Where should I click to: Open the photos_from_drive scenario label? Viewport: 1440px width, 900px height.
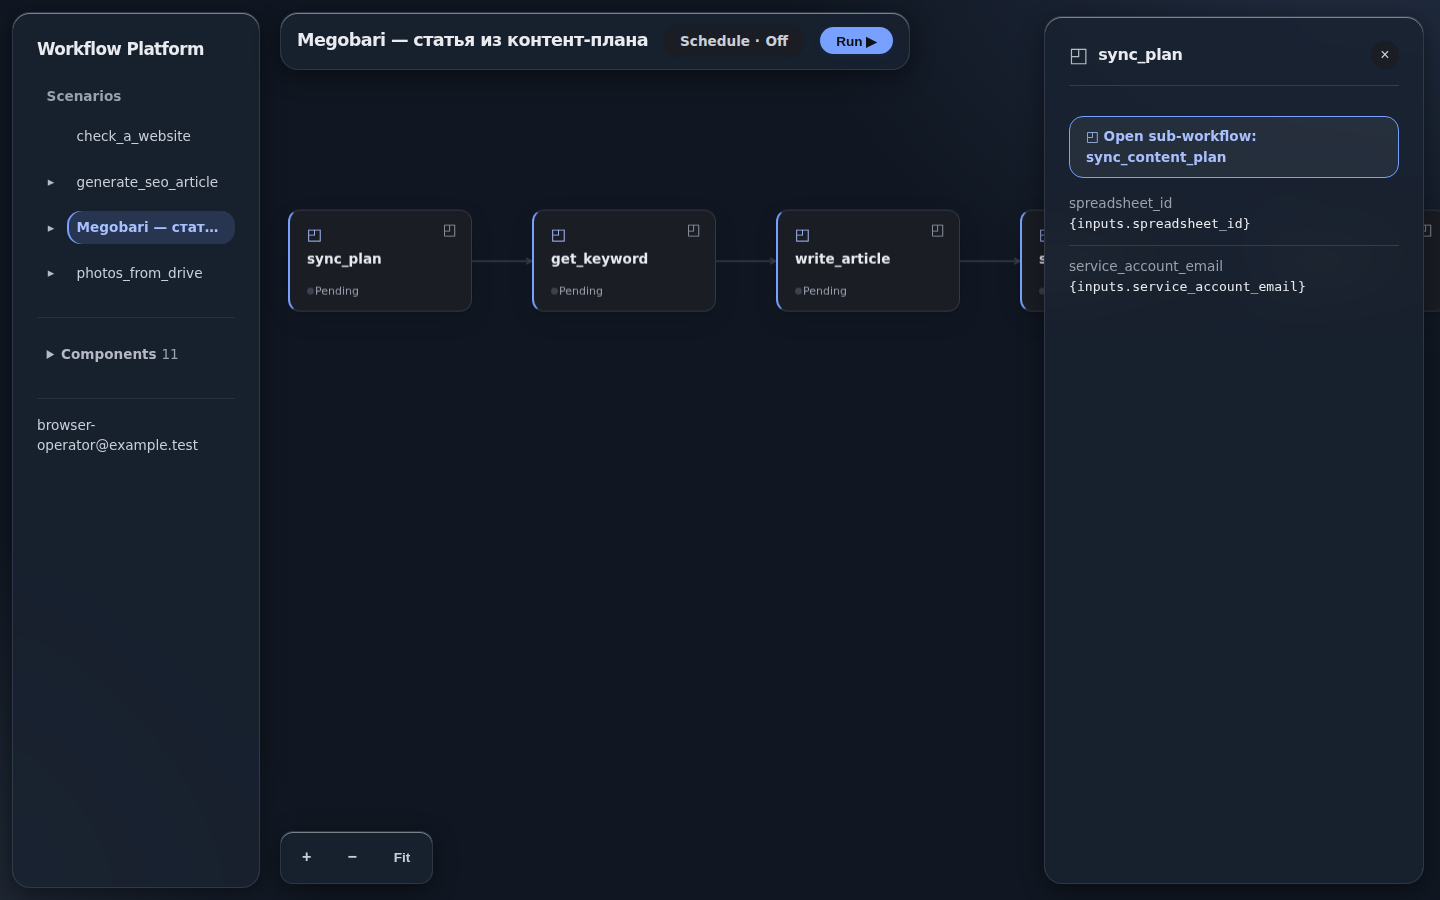coord(139,273)
